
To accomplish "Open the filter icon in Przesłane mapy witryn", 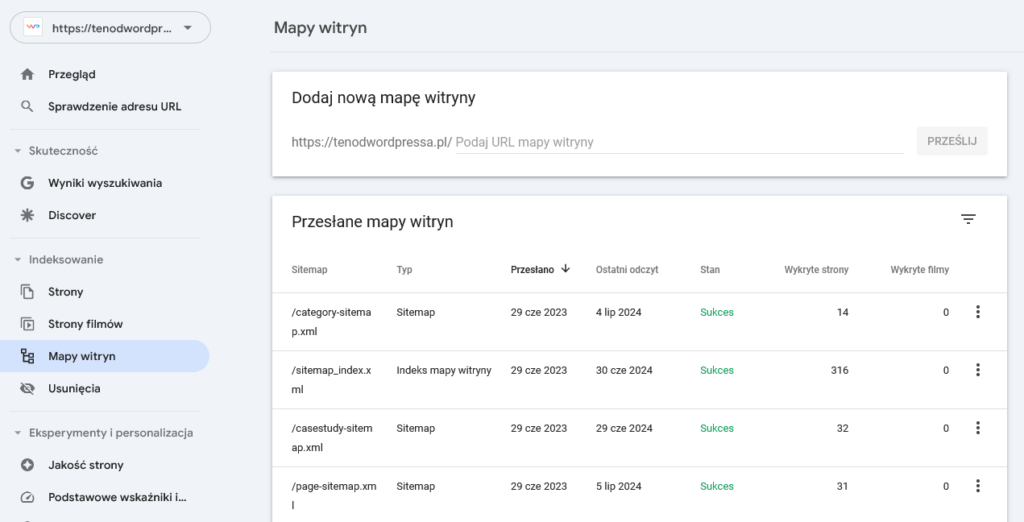I will pos(968,220).
